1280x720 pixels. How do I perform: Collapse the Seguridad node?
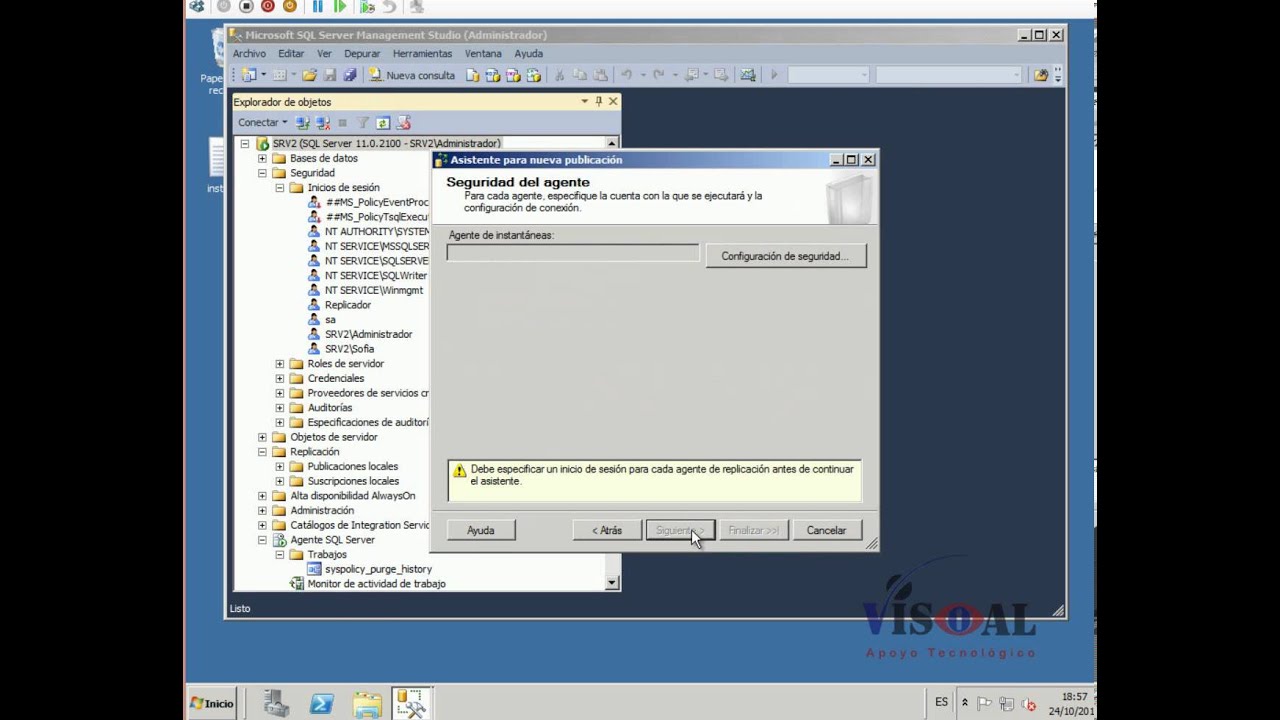tap(263, 173)
